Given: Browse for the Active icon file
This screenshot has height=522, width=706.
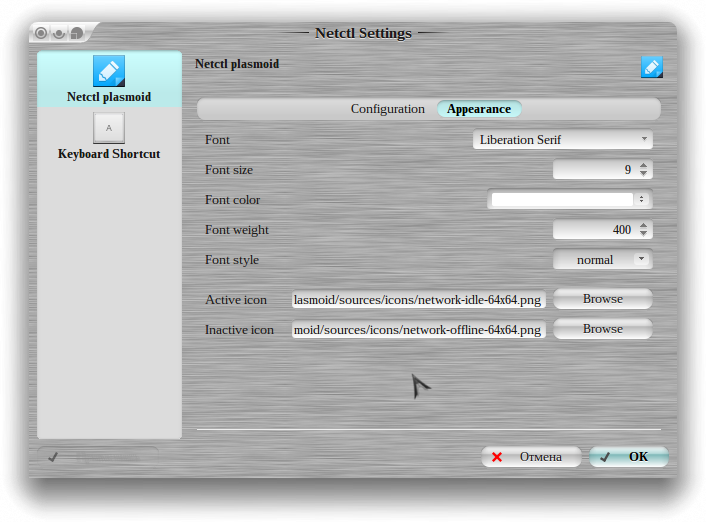Looking at the screenshot, I should tap(602, 299).
